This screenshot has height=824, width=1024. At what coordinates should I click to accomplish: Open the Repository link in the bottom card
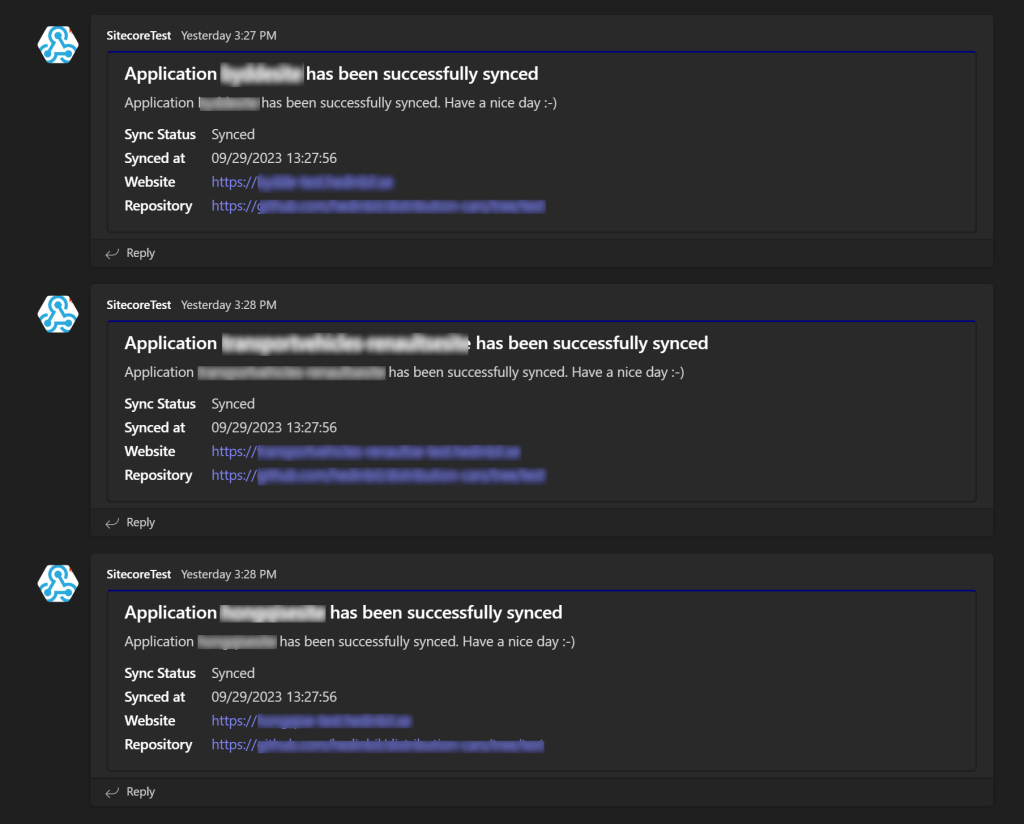[x=377, y=745]
